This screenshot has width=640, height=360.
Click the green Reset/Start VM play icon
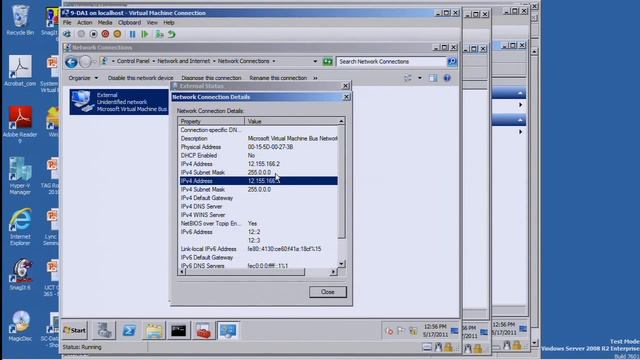pyautogui.click(x=144, y=34)
